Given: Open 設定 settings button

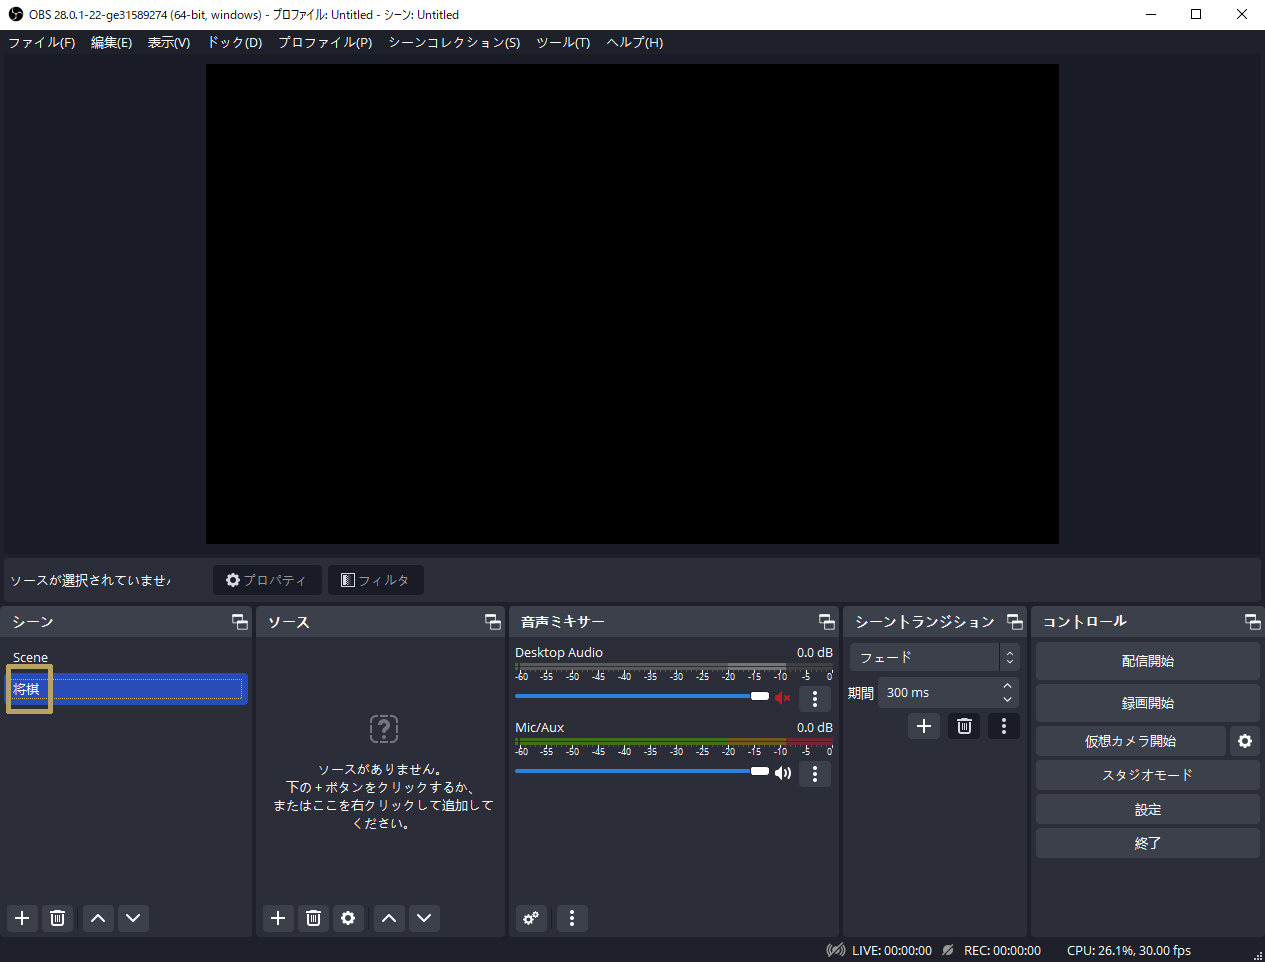Looking at the screenshot, I should tap(1148, 809).
